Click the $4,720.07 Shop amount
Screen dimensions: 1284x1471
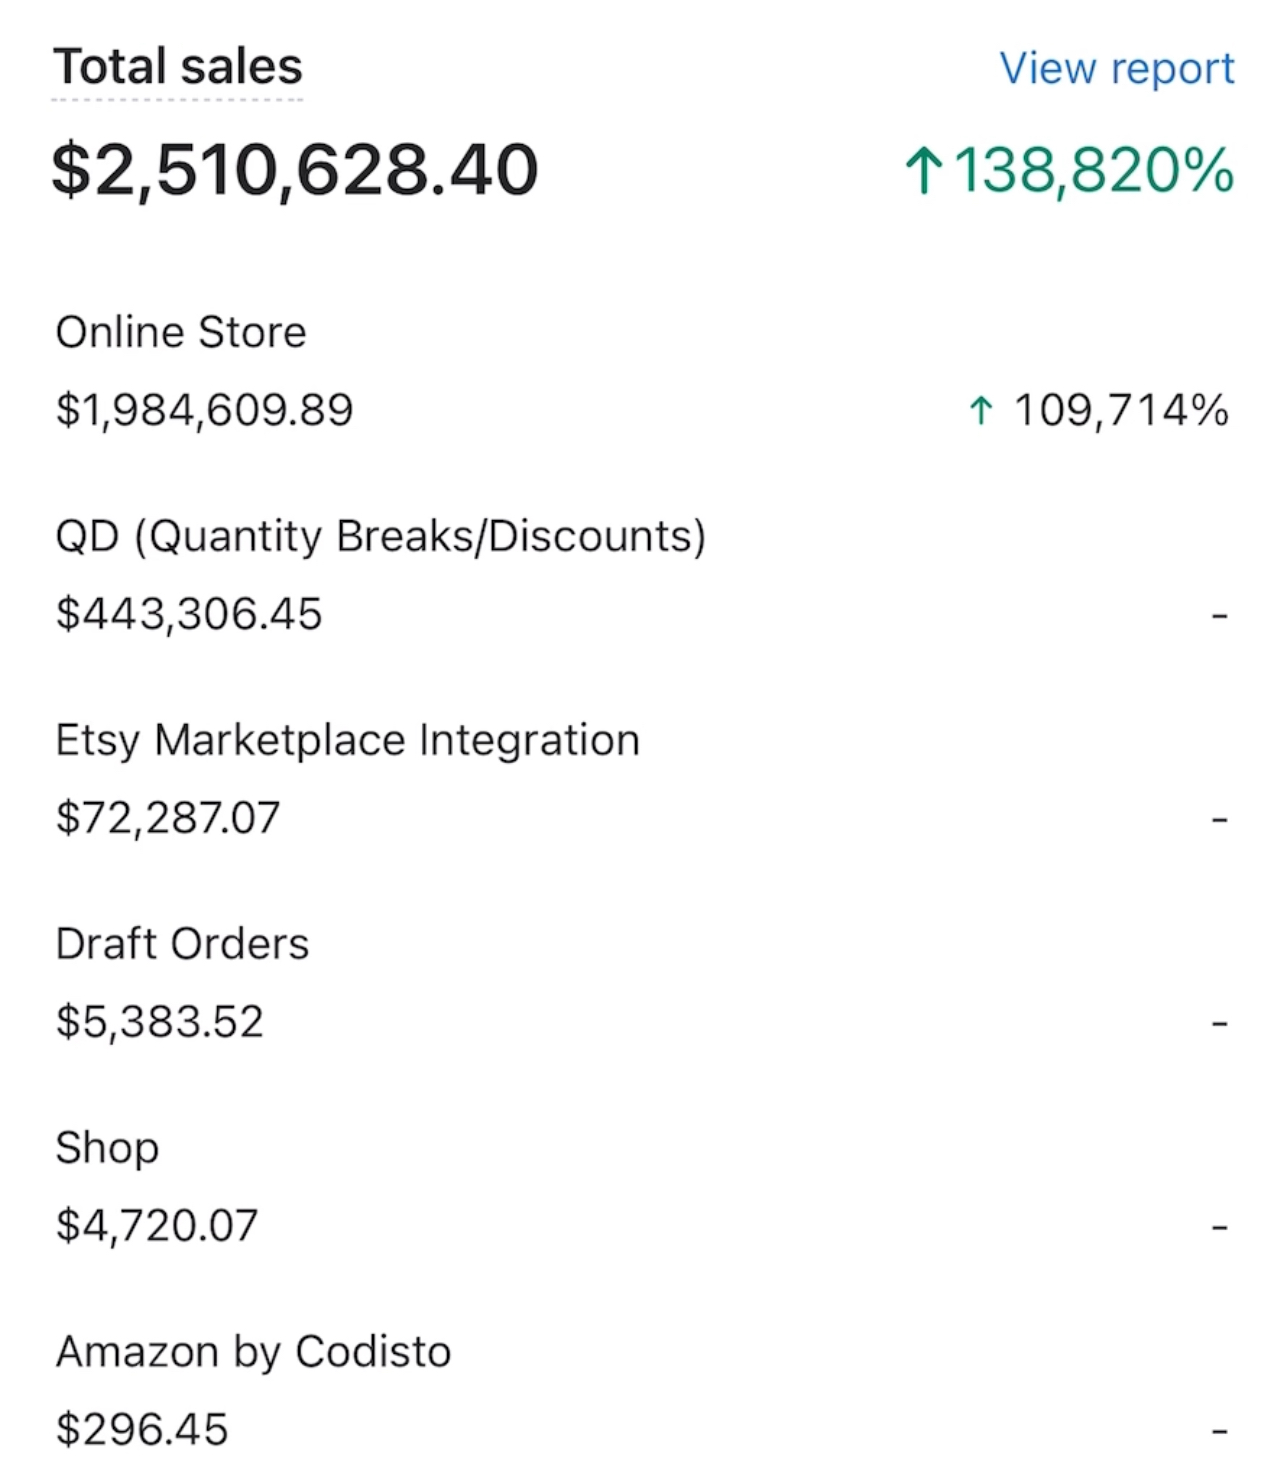tap(157, 1226)
